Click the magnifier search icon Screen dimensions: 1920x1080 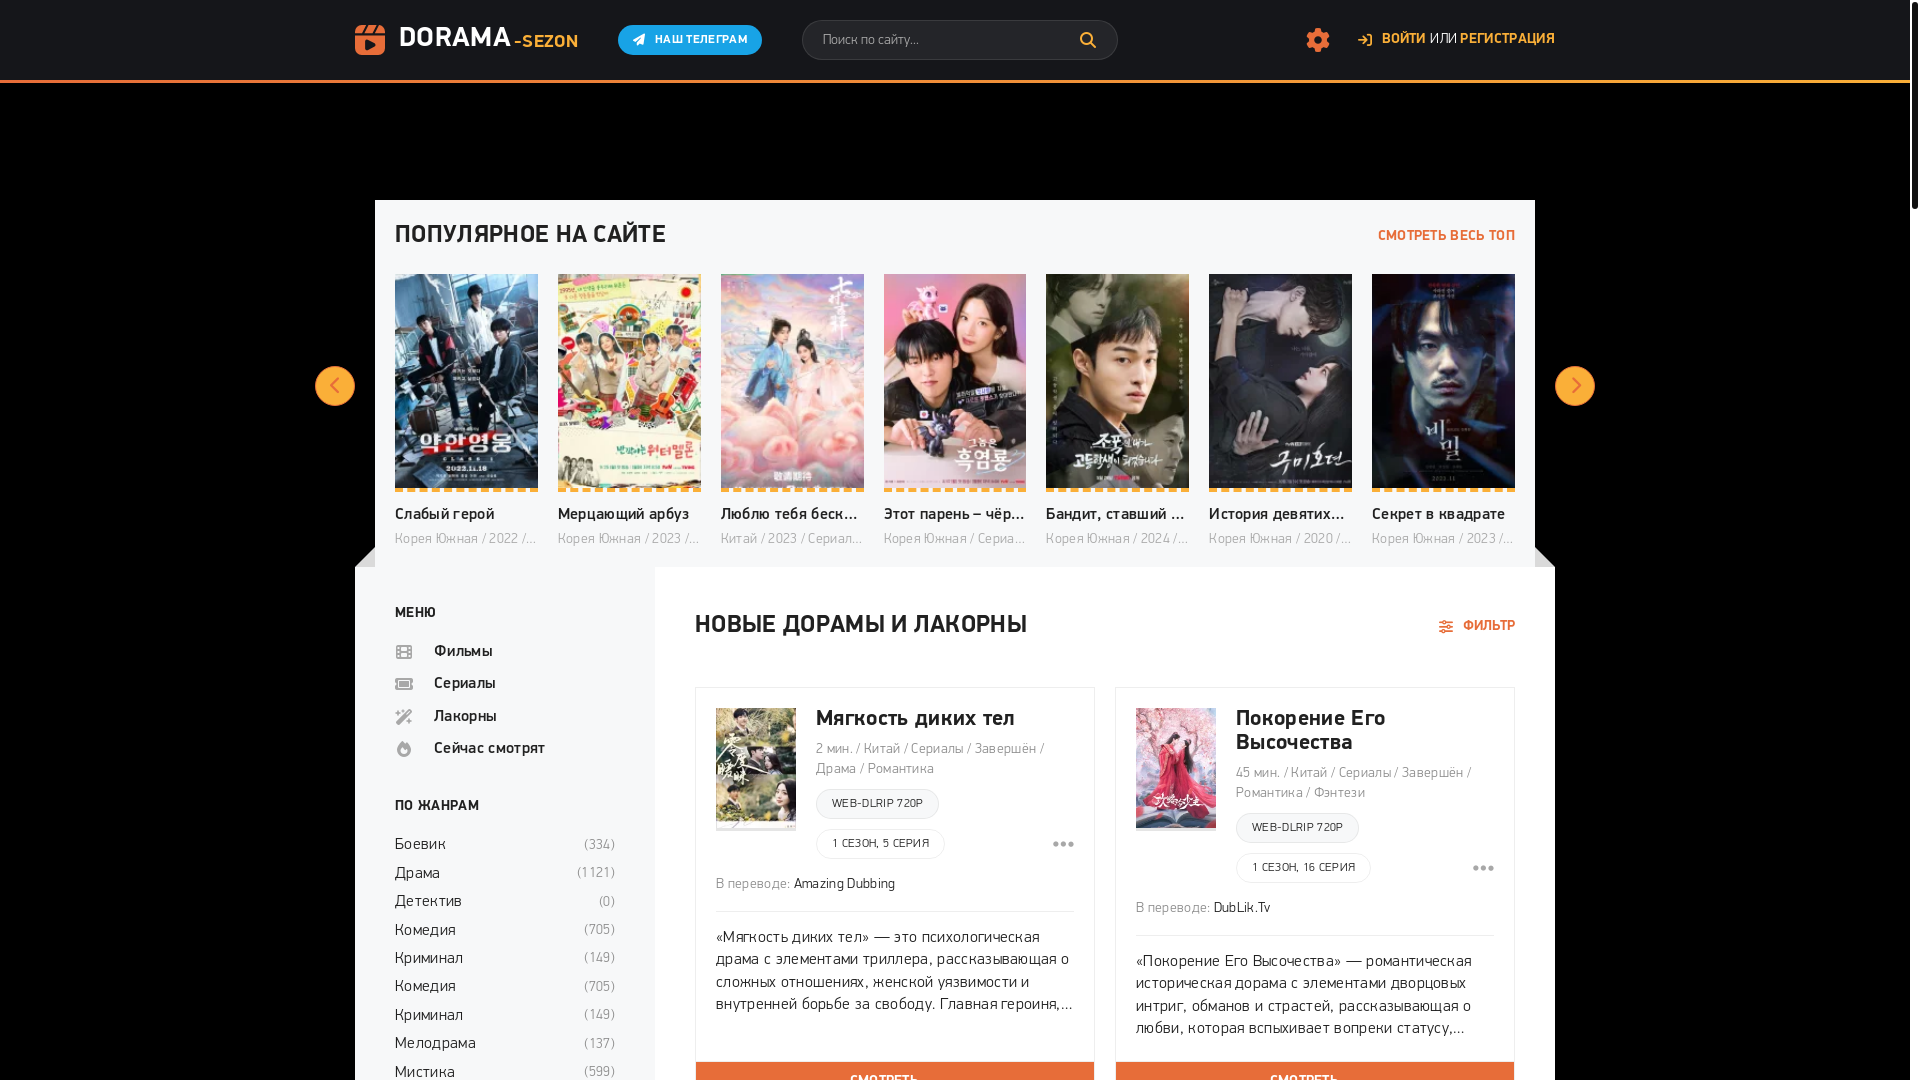[1088, 40]
